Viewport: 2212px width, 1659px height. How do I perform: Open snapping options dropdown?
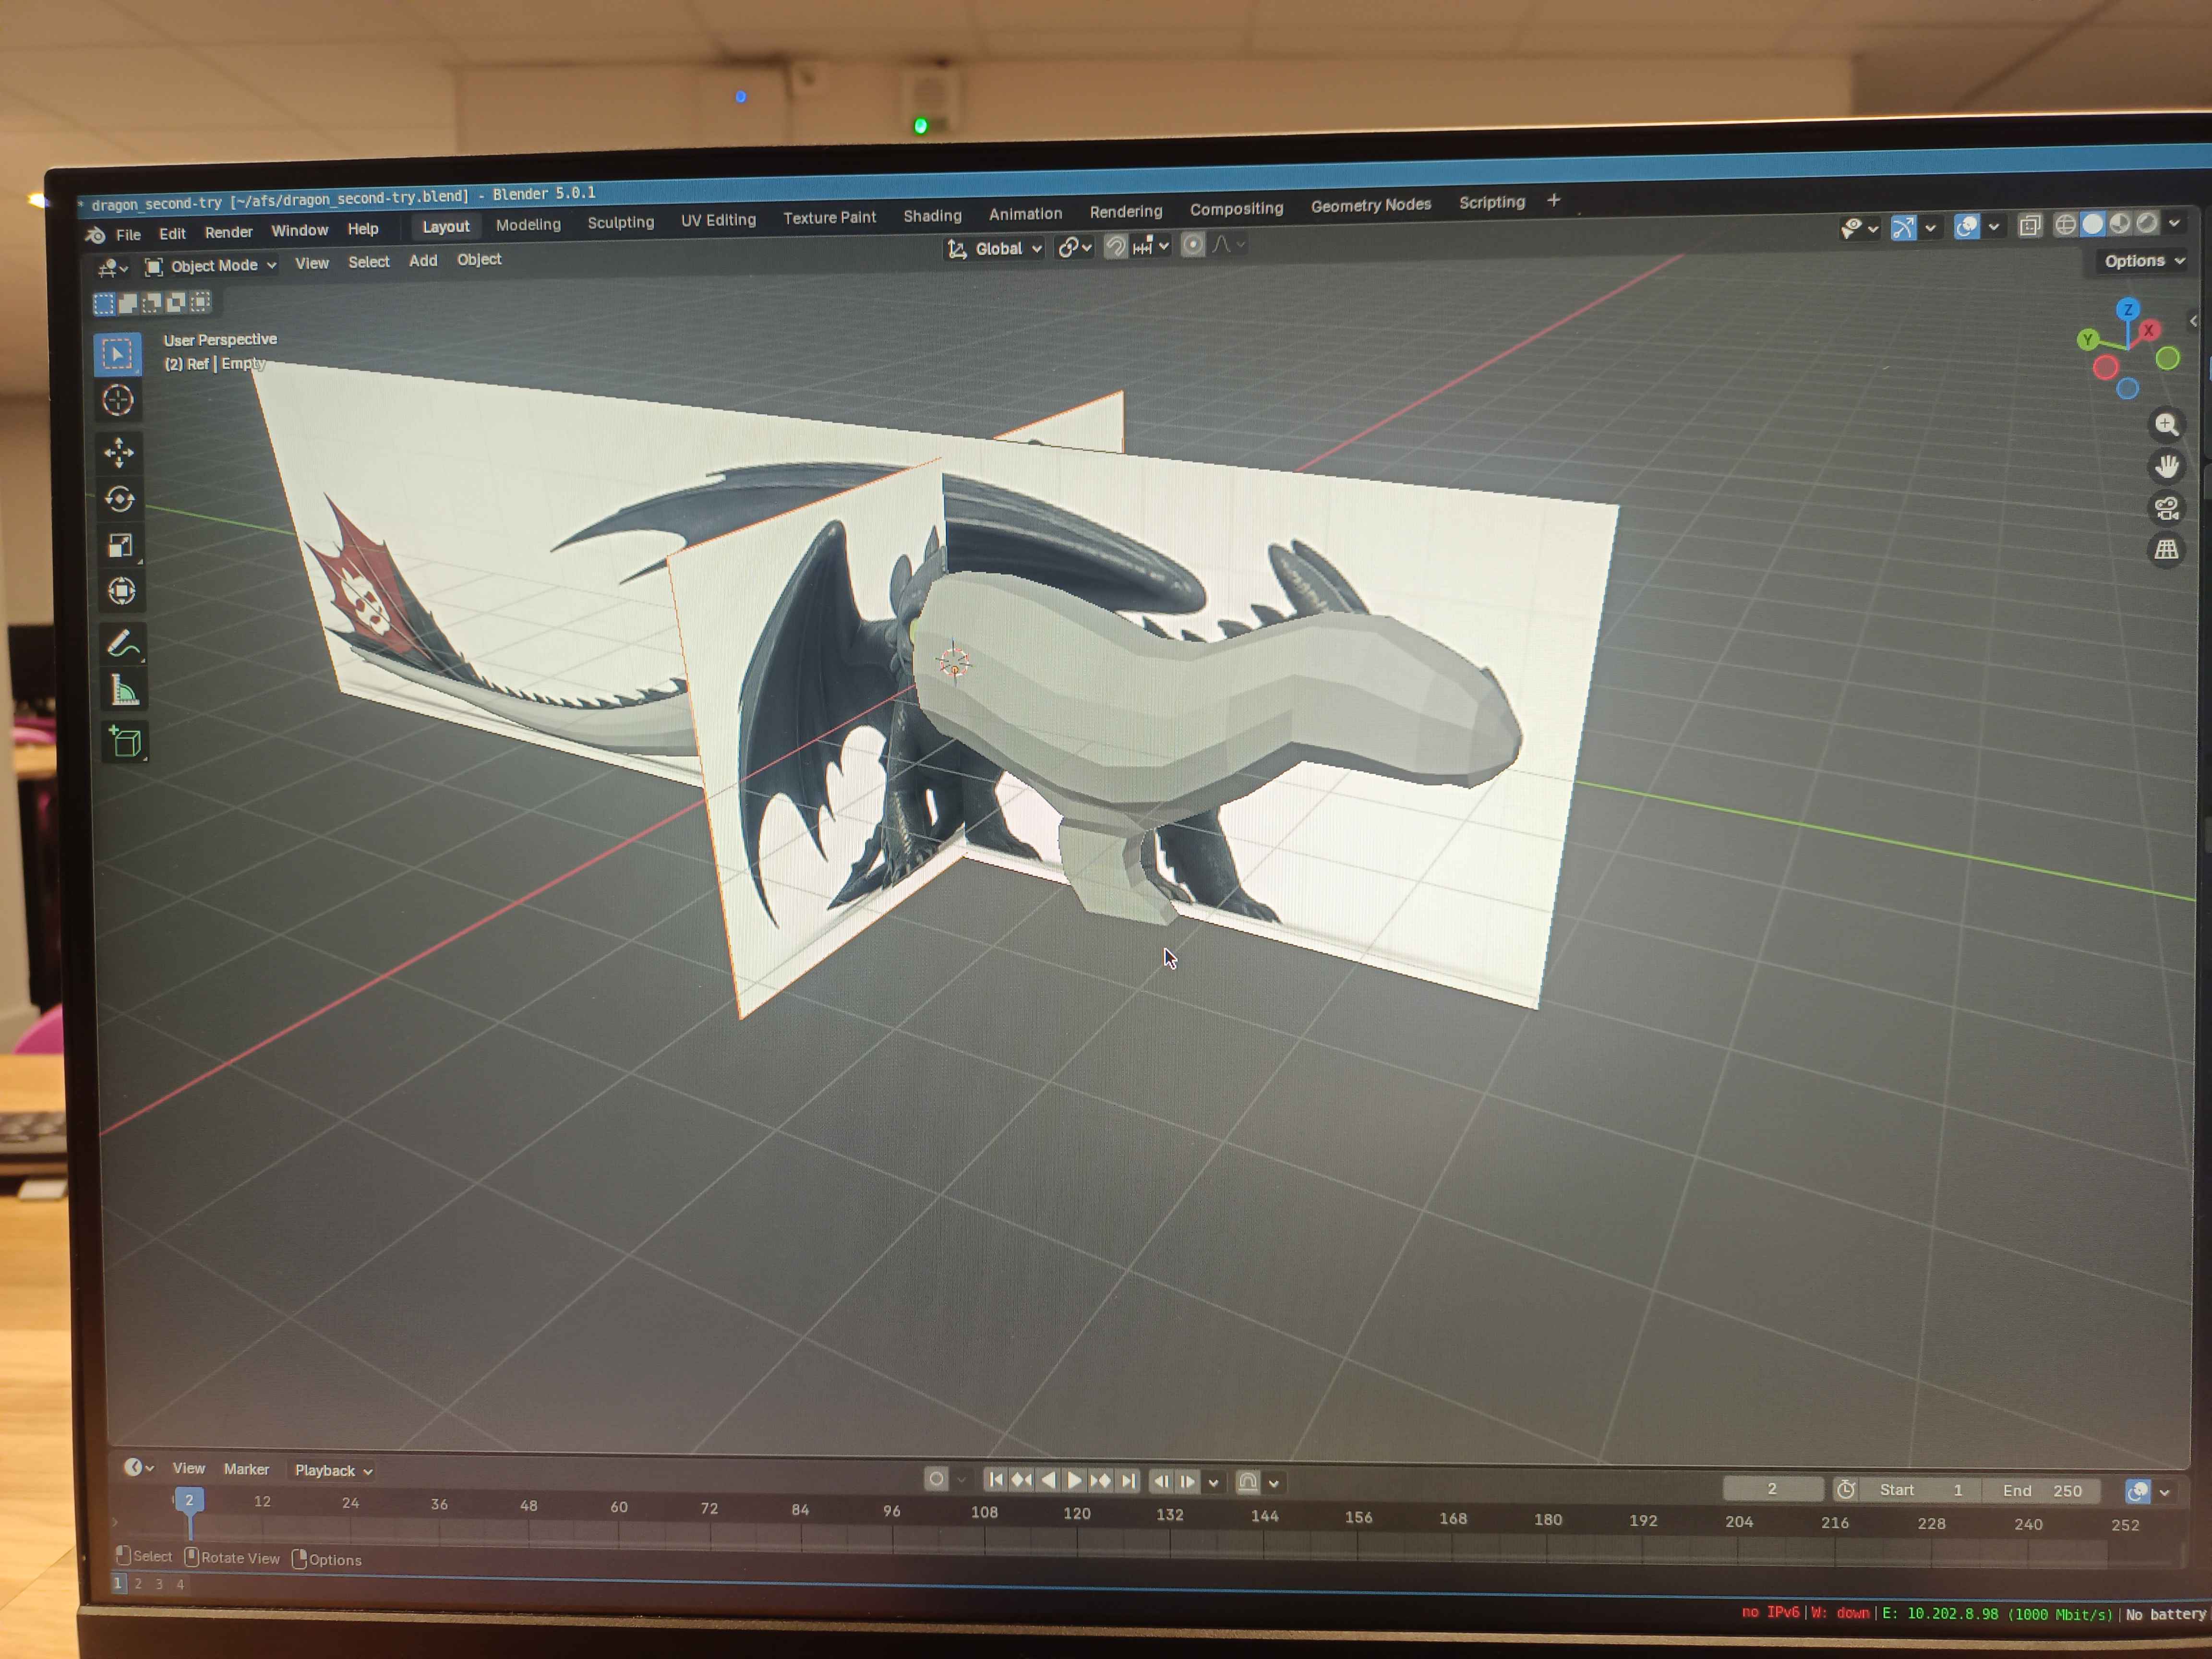click(x=1151, y=246)
